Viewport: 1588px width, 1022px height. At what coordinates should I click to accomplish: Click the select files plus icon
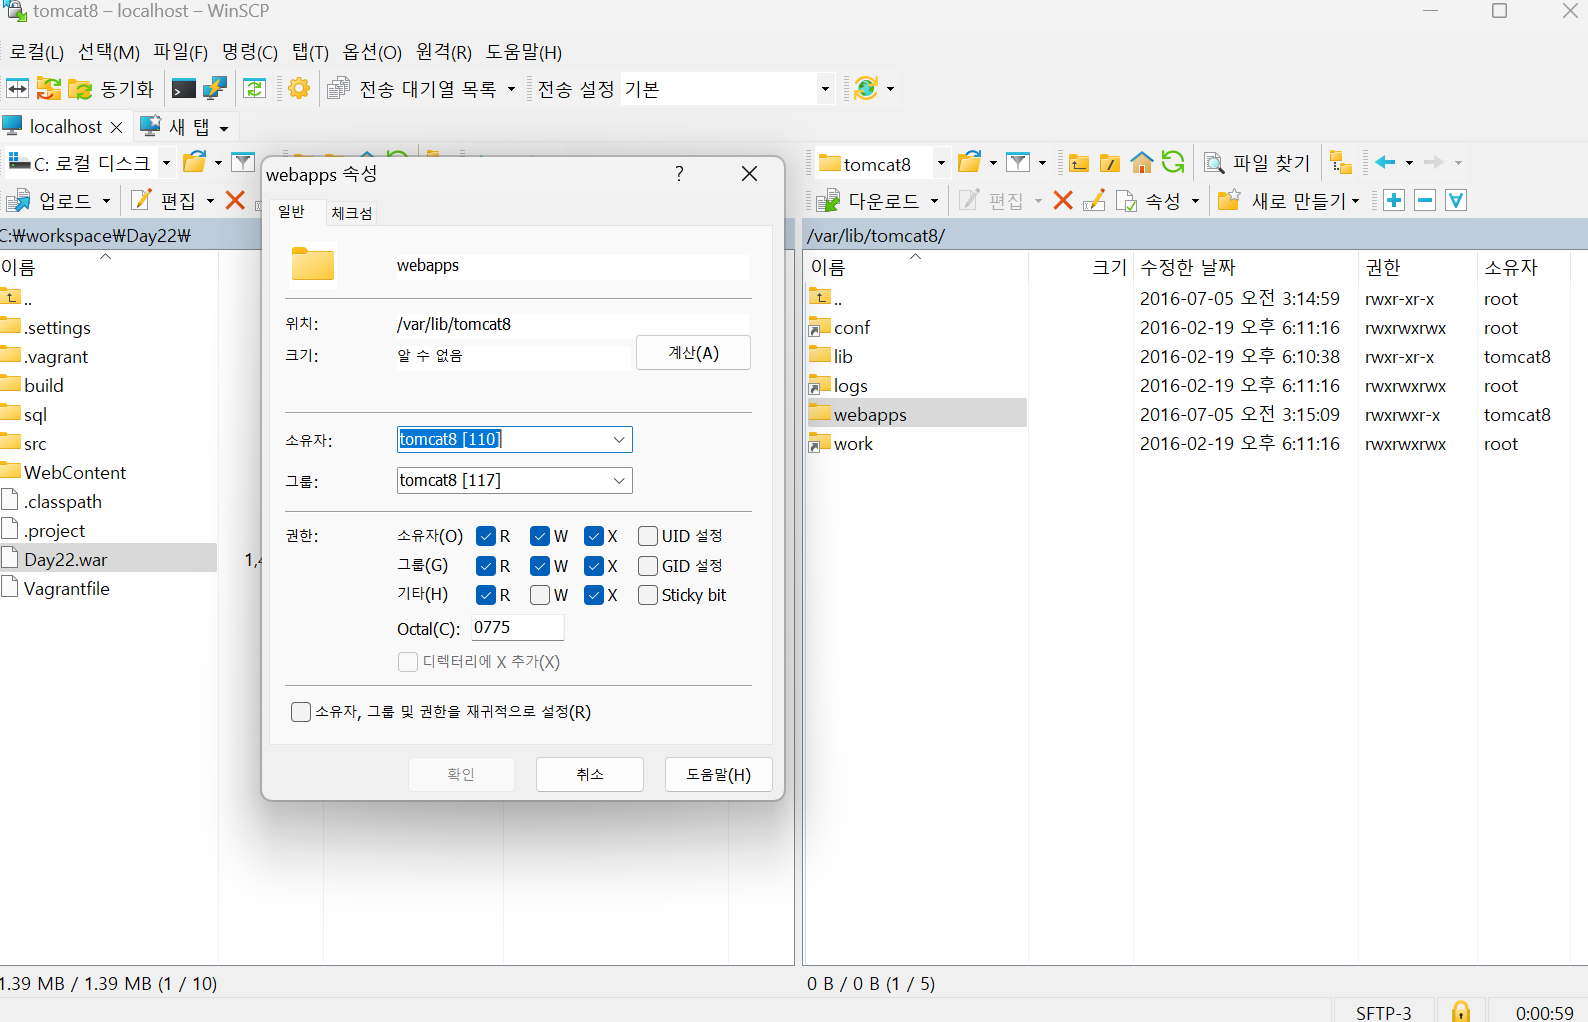[x=1394, y=200]
